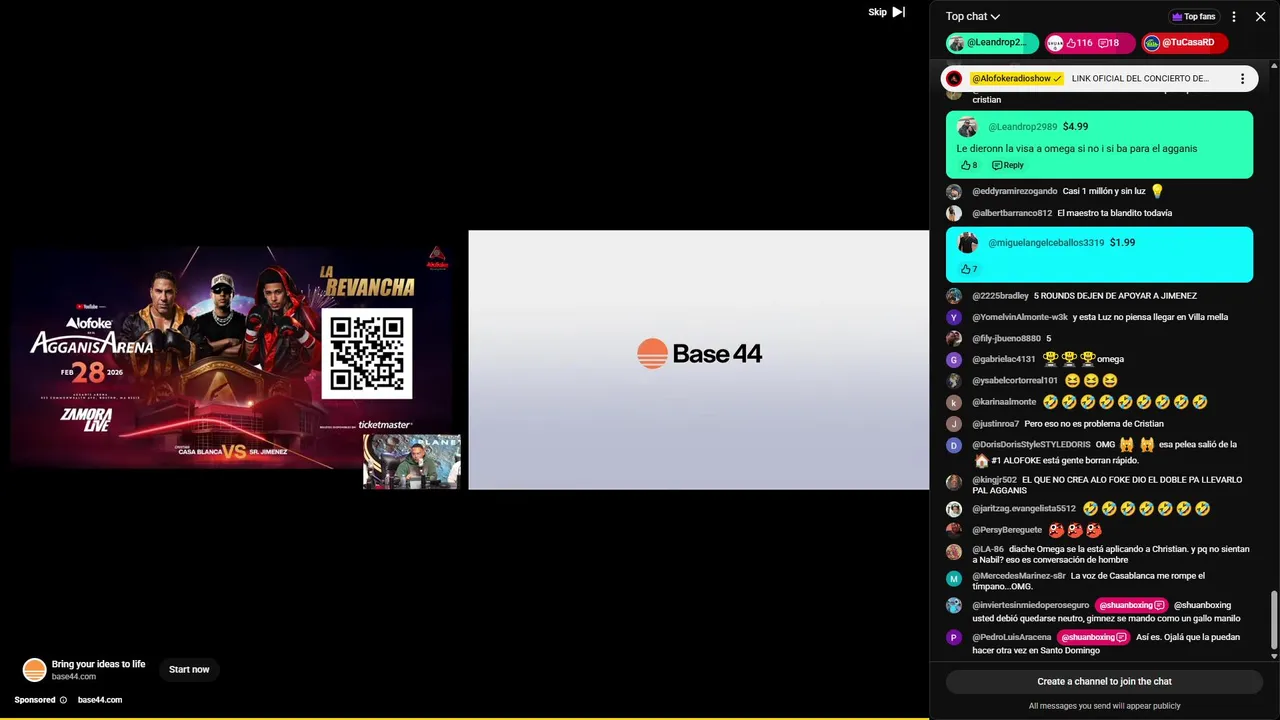Open @eddyramirezogando's avatar

954,191
